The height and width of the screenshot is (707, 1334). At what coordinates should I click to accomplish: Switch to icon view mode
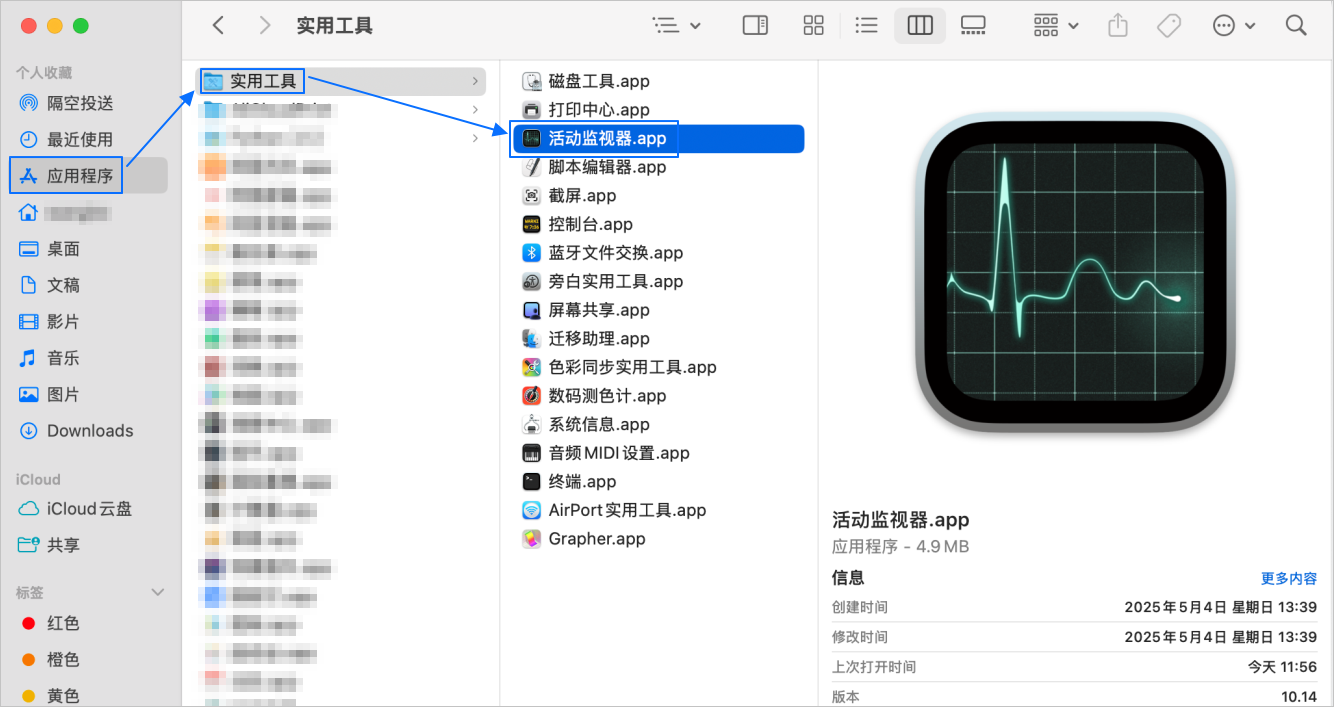tap(813, 25)
